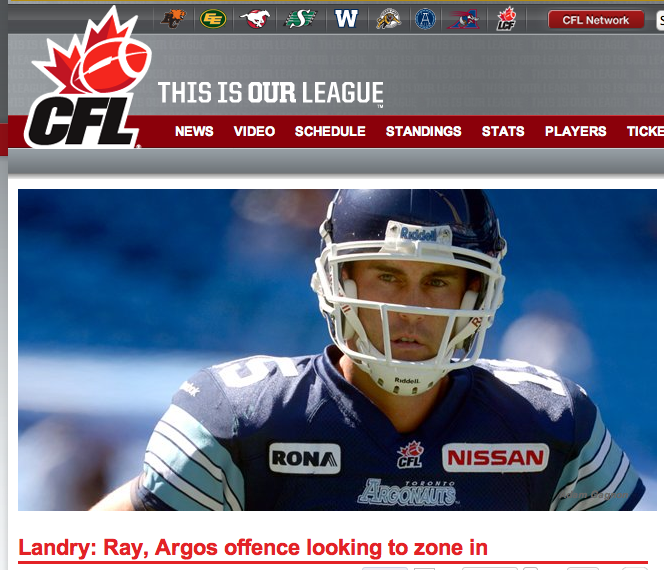Open the Hamilton Tiger-Cats logo
The image size is (664, 570).
(x=388, y=19)
